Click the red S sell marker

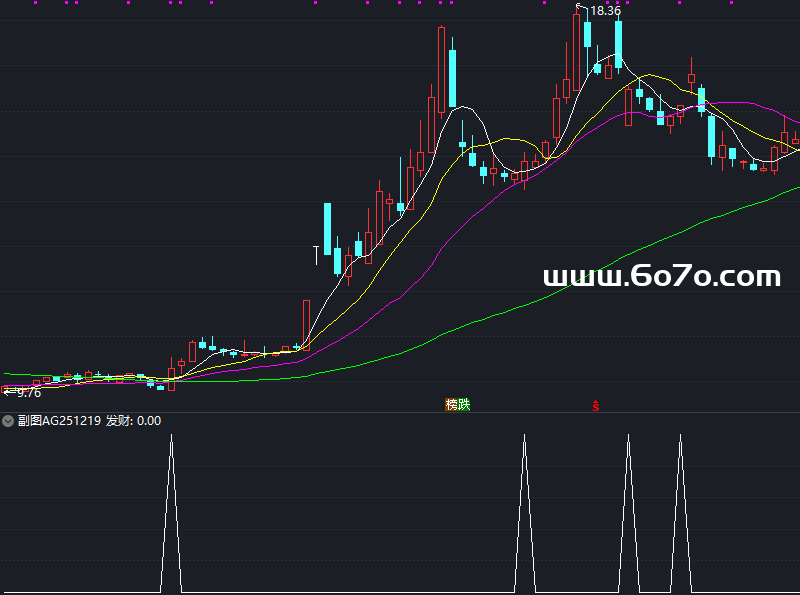(x=595, y=406)
